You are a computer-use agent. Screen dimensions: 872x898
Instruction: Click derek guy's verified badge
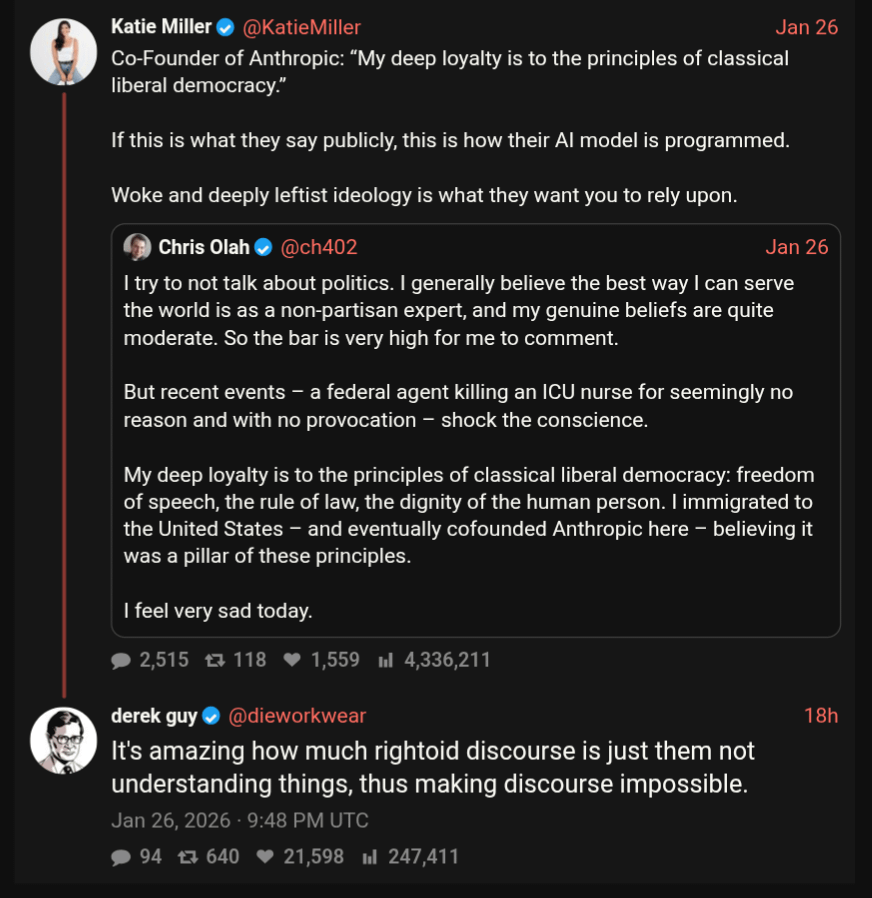point(211,716)
